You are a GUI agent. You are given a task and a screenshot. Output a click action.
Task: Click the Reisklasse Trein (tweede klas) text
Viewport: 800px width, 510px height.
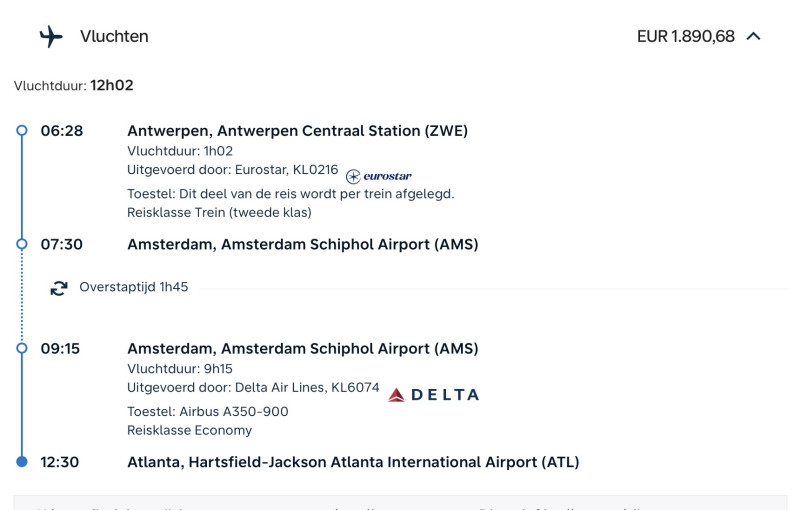click(219, 212)
